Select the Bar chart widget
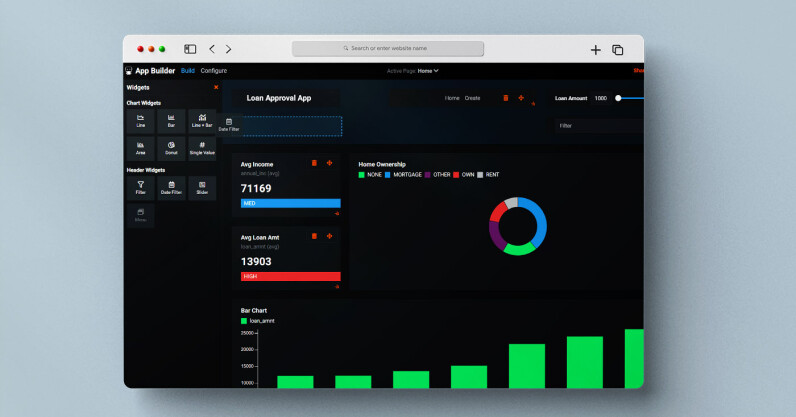This screenshot has width=796, height=417. point(171,121)
